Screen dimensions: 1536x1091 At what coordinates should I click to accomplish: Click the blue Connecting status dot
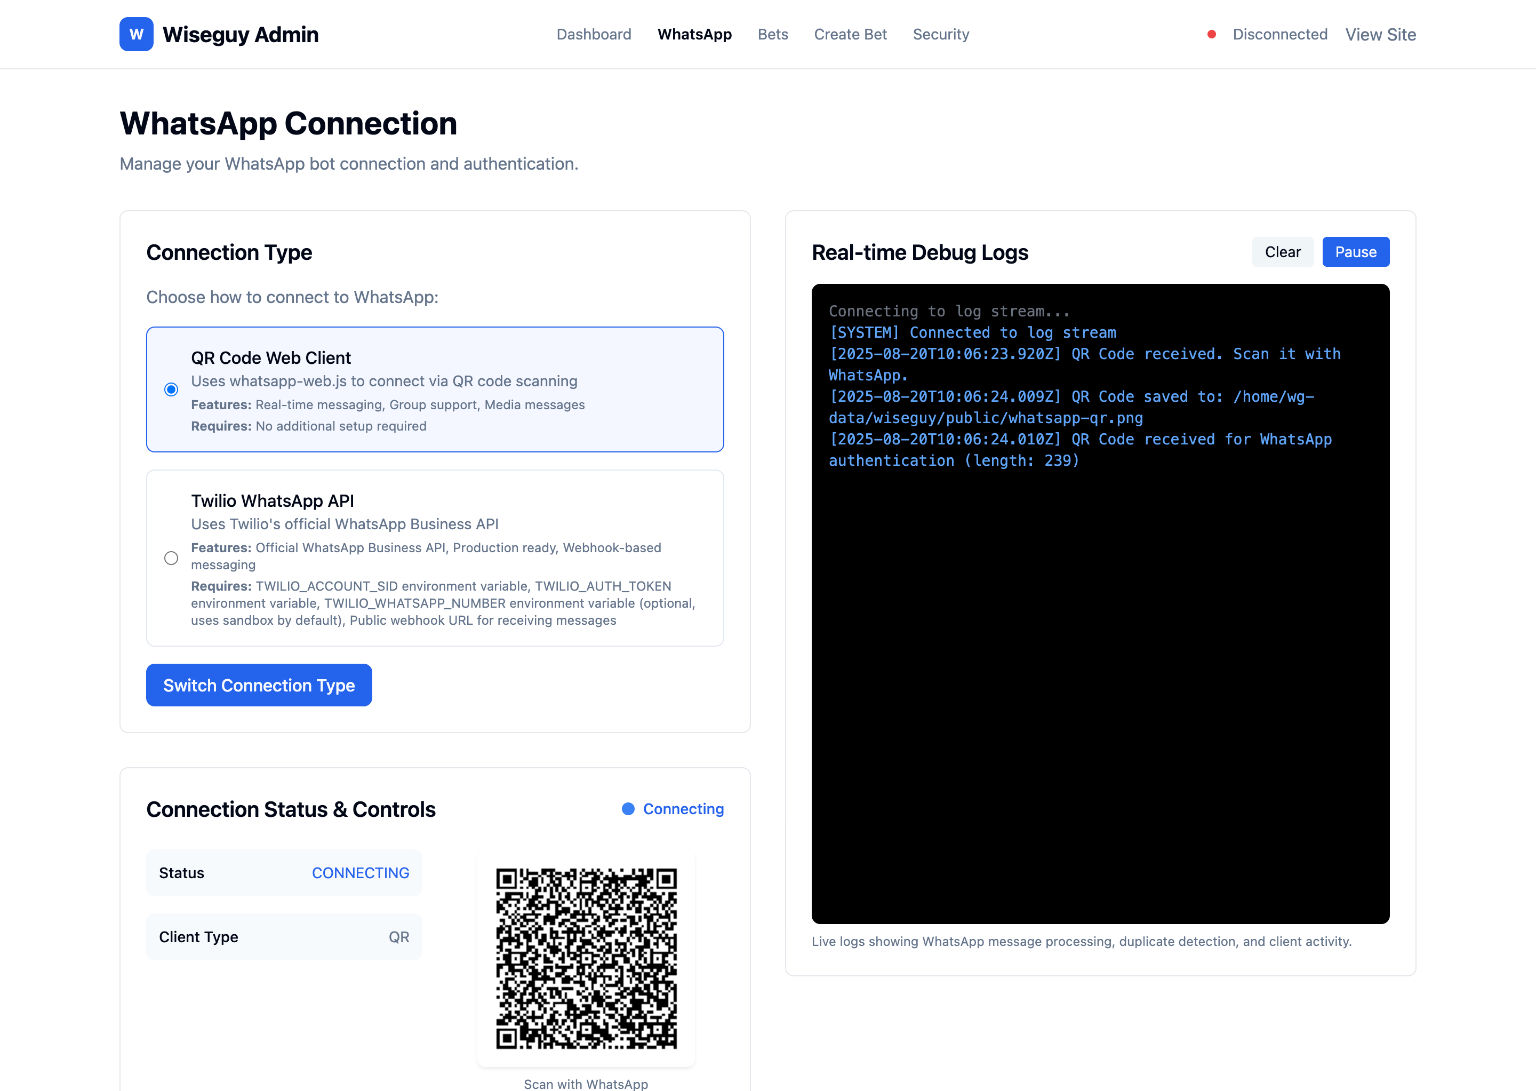coord(628,809)
